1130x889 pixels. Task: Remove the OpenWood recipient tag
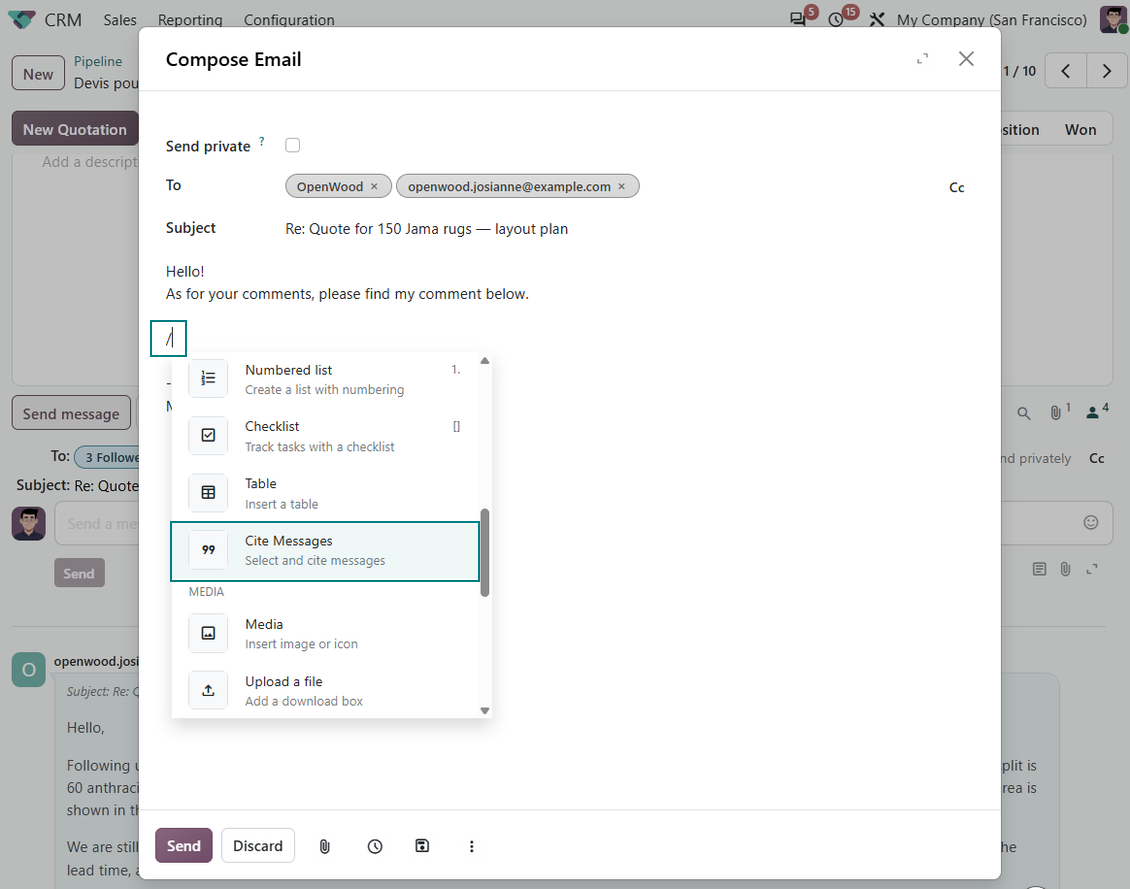tap(374, 187)
